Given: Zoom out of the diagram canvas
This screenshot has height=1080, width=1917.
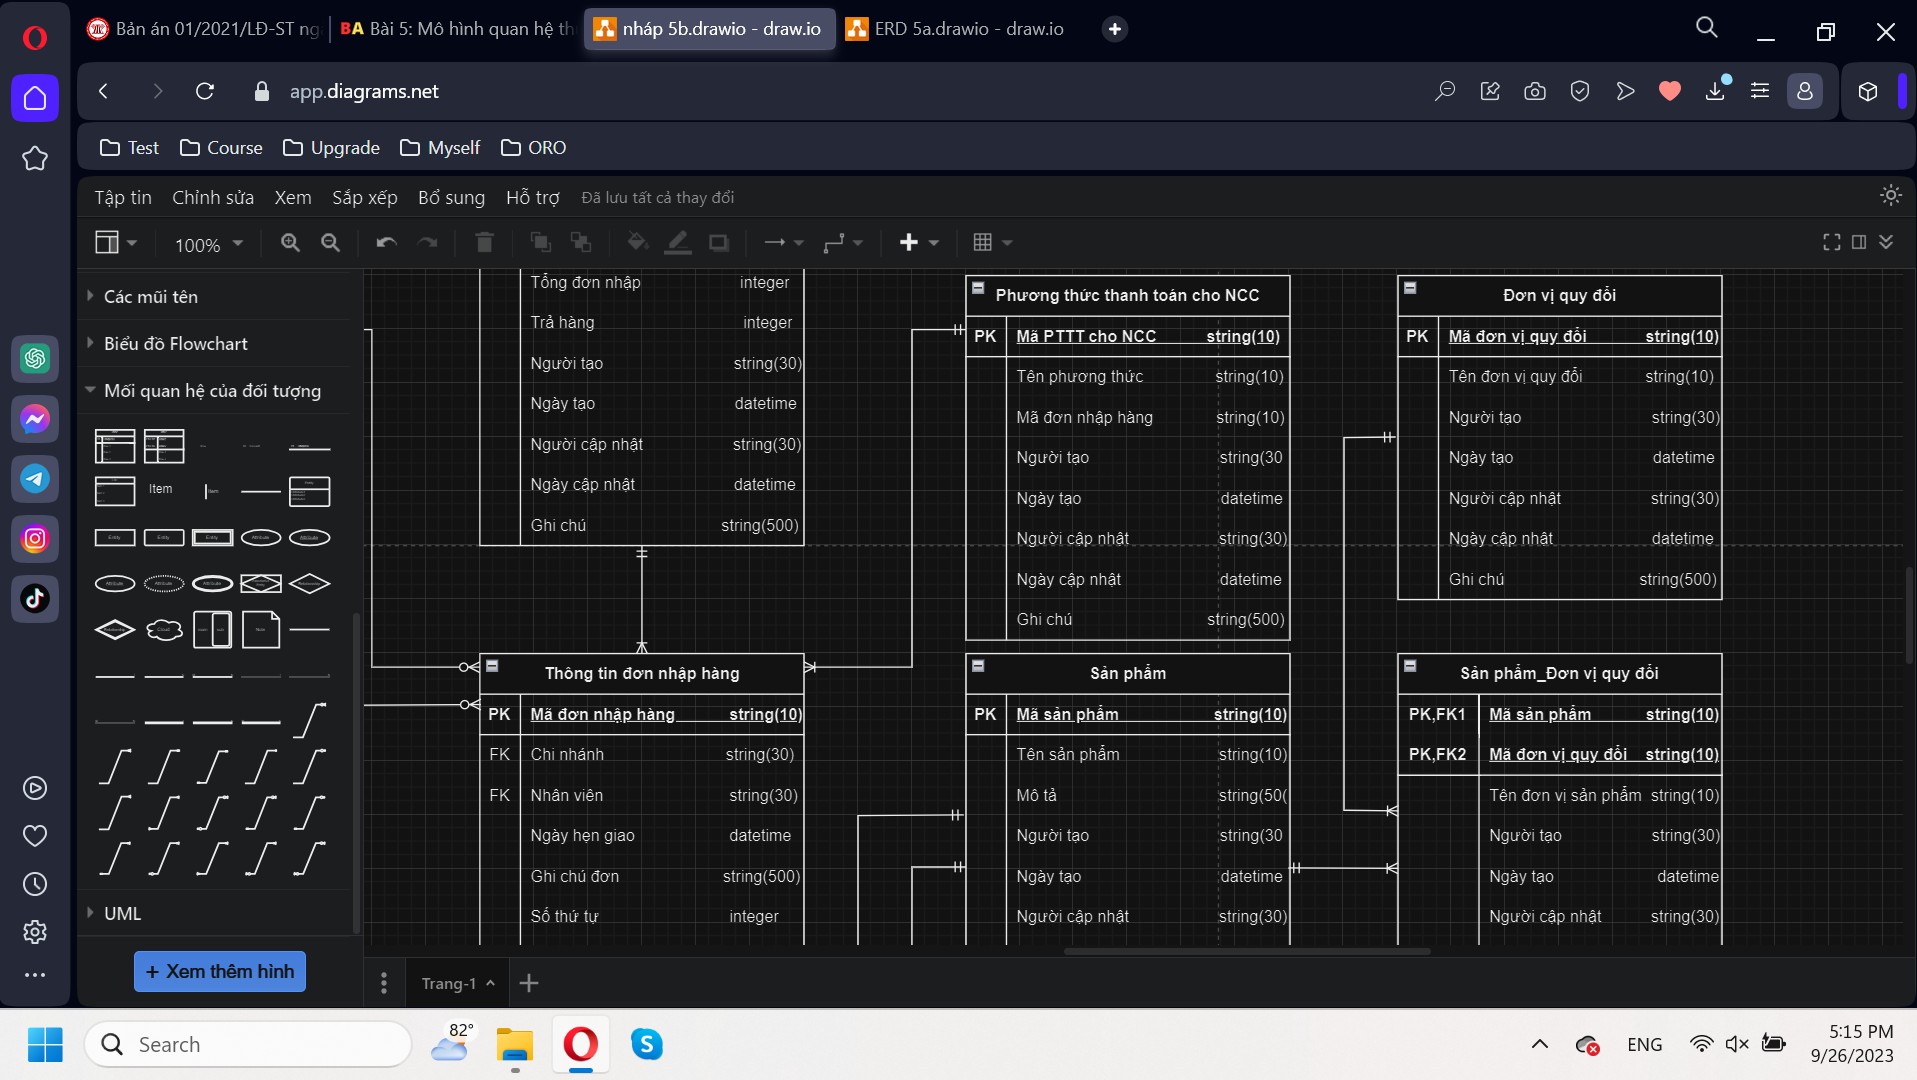Looking at the screenshot, I should point(331,242).
